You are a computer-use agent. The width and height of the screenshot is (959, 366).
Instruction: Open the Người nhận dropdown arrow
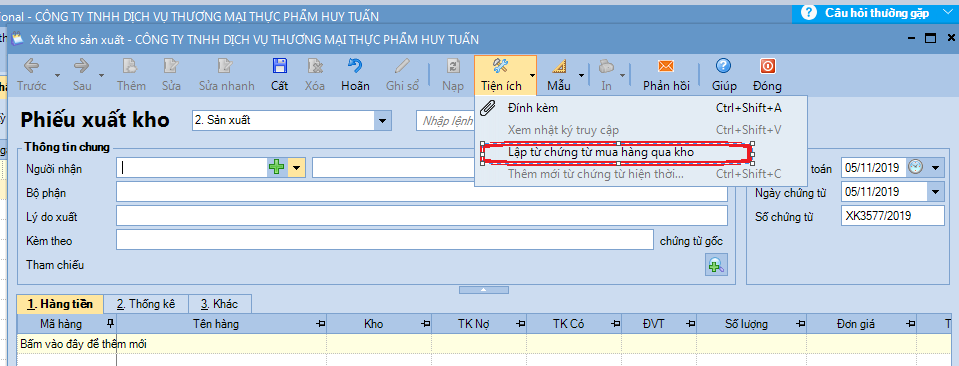[297, 167]
